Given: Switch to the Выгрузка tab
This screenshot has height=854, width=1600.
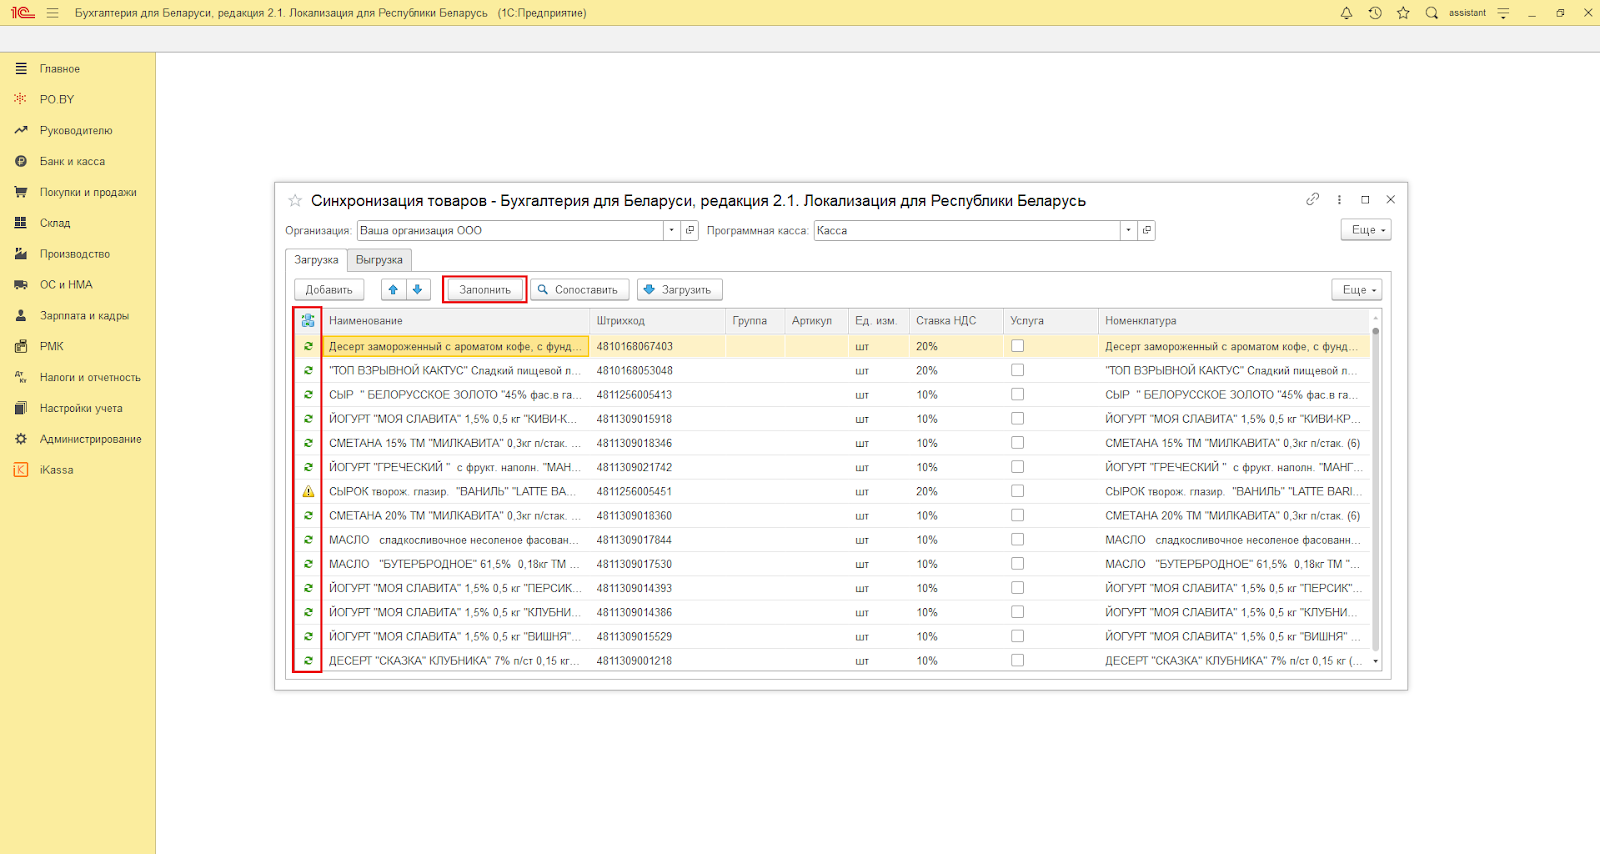Looking at the screenshot, I should pos(380,260).
